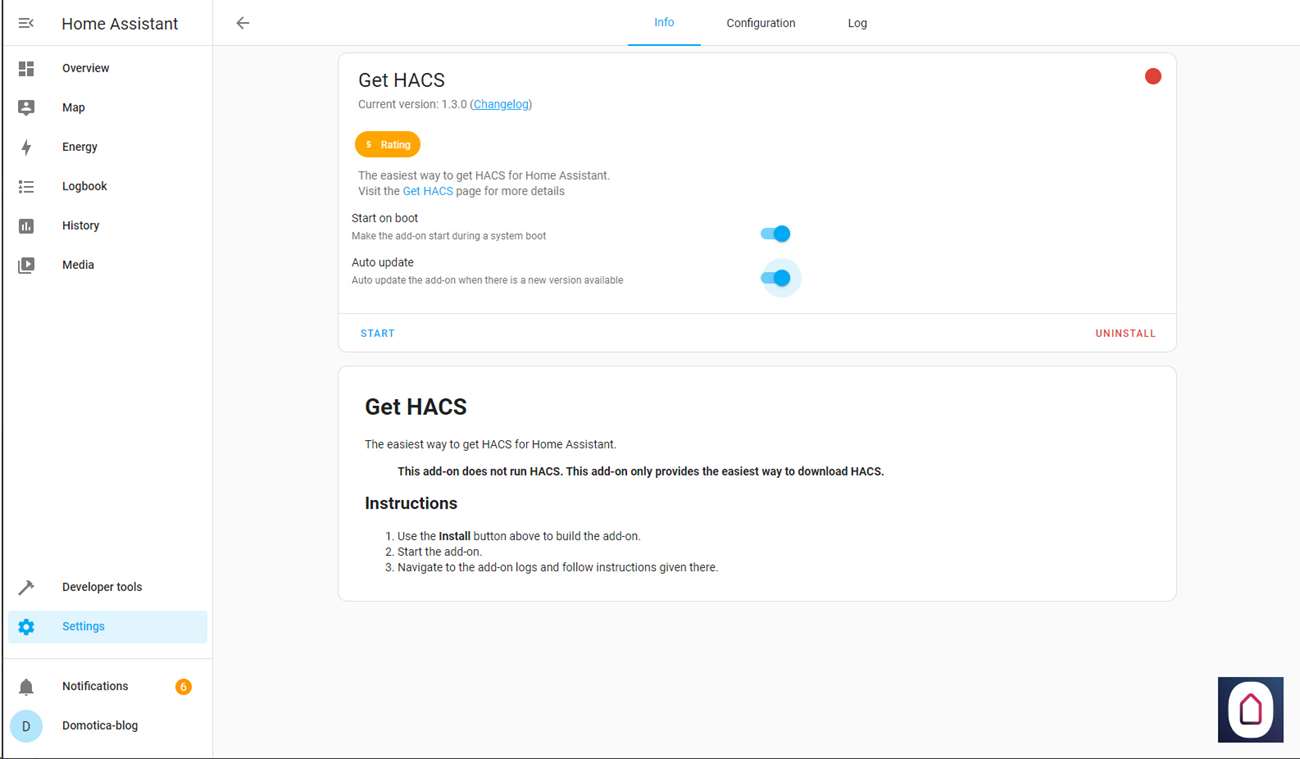Click the Get HACS card title
Screen dimensions: 1300x759
[401, 81]
